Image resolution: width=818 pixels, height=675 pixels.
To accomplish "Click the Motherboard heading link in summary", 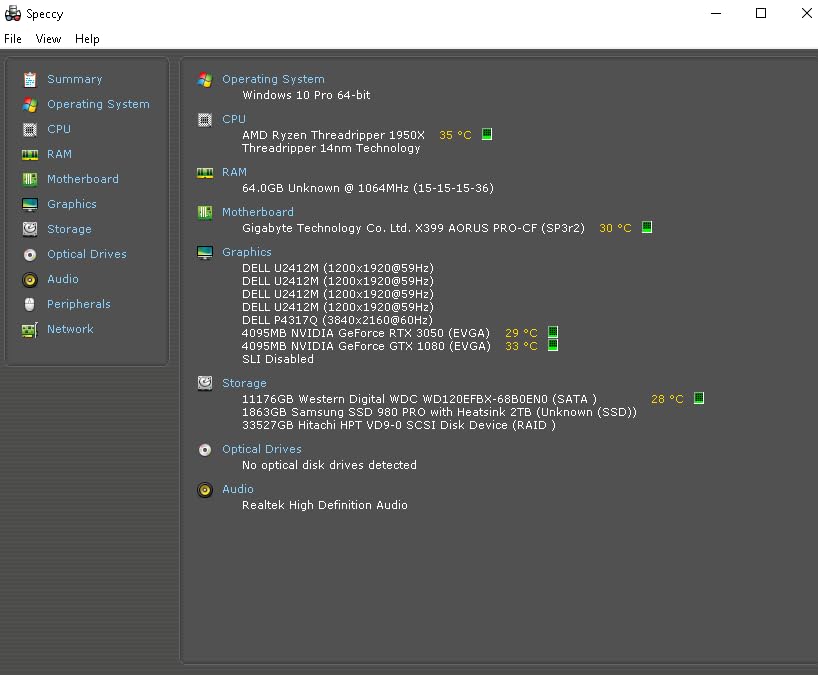I will [258, 212].
